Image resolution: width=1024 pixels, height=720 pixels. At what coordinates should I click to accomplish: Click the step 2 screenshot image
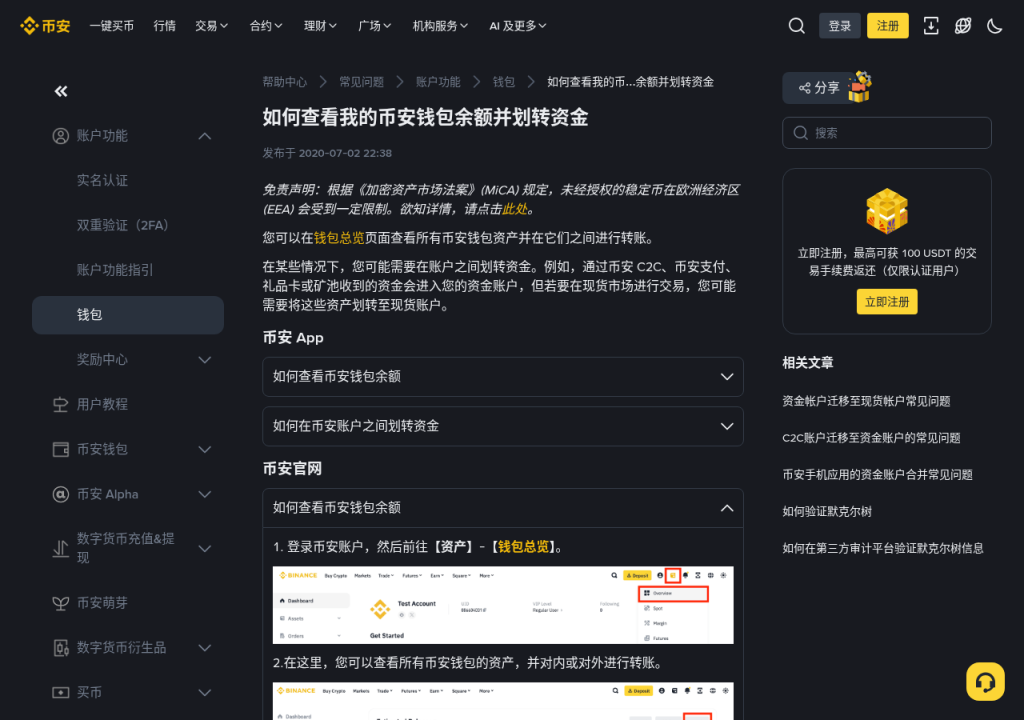[x=503, y=701]
